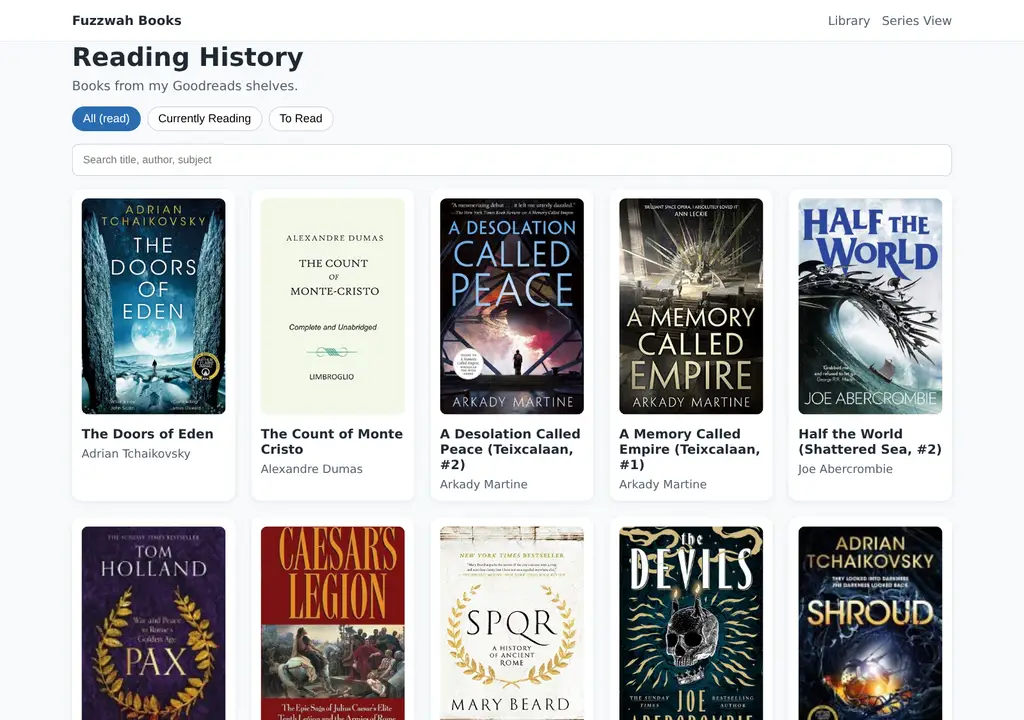The width and height of the screenshot is (1024, 720).
Task: Switch to the Currently Reading filter
Action: click(x=204, y=118)
